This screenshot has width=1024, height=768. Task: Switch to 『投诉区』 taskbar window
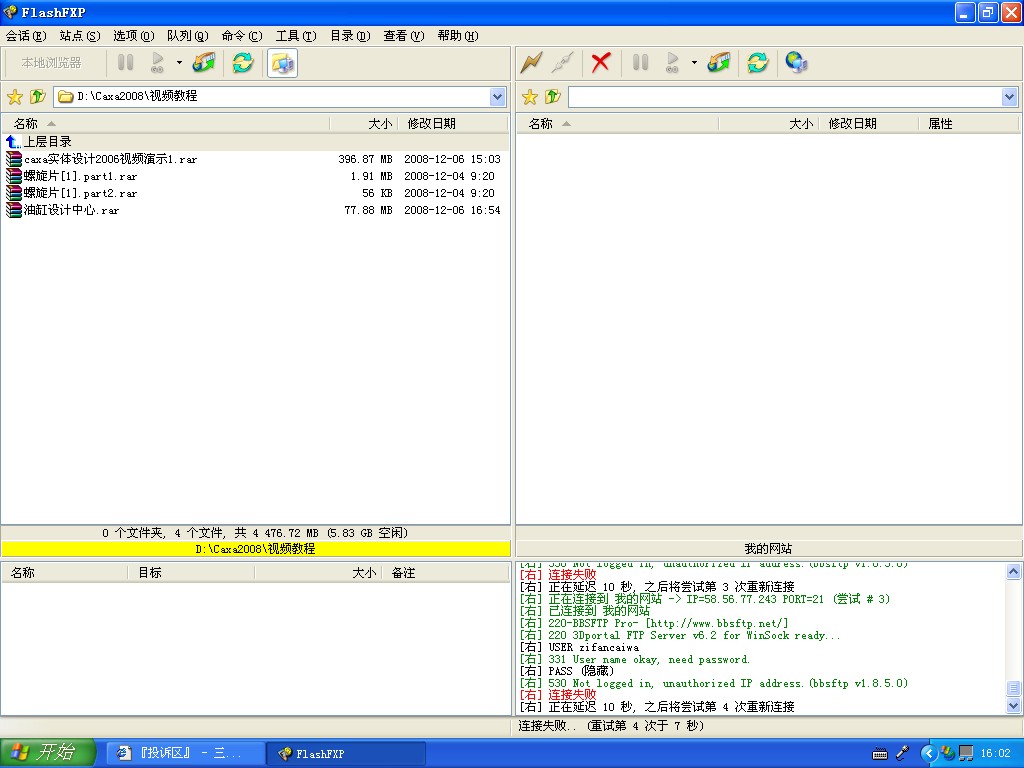click(x=185, y=753)
